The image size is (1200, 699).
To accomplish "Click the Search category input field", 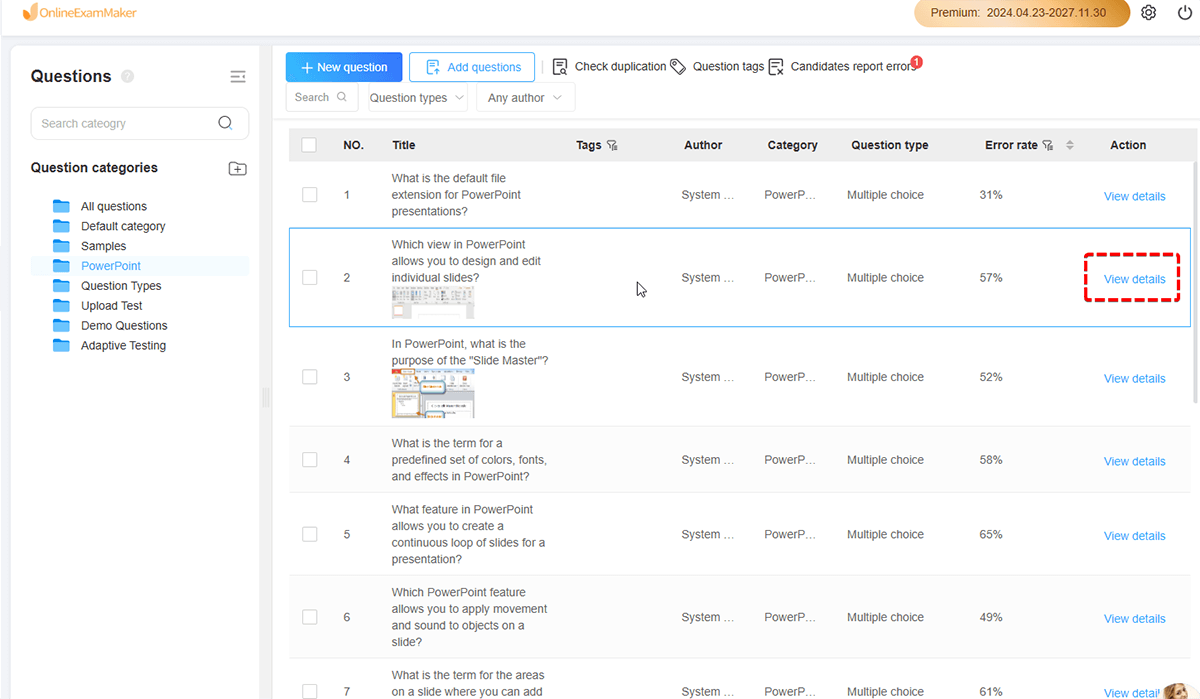I will [x=125, y=124].
